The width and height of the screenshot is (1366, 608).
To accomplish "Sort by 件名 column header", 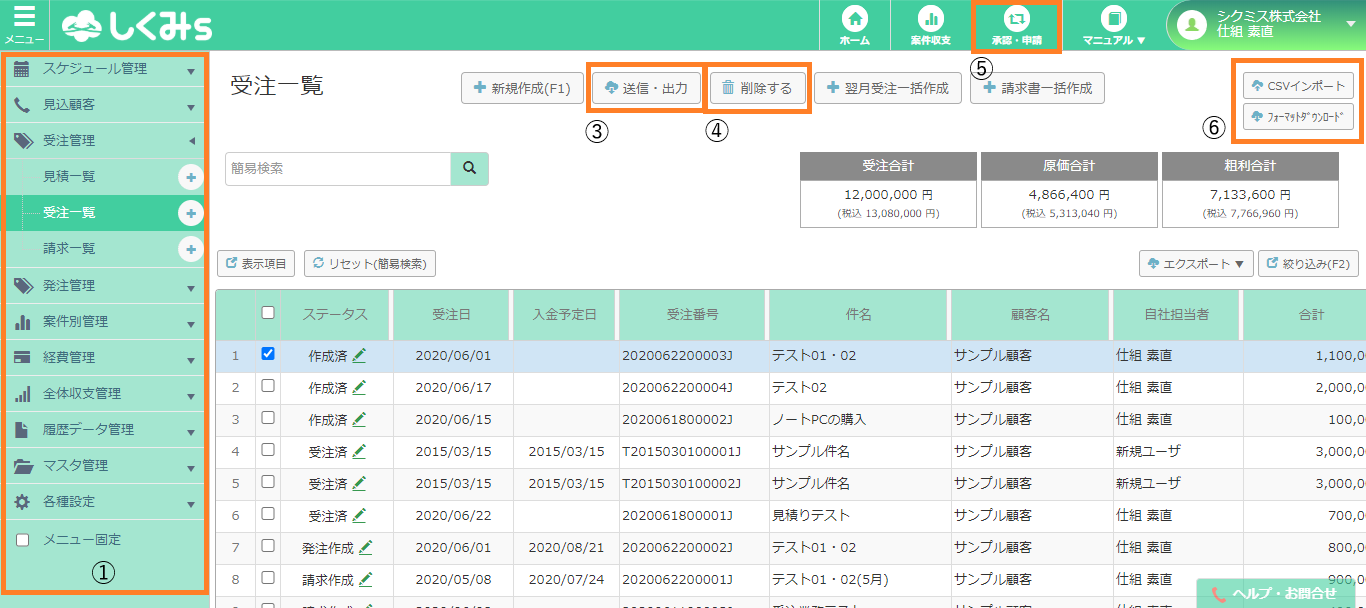I will tap(858, 314).
